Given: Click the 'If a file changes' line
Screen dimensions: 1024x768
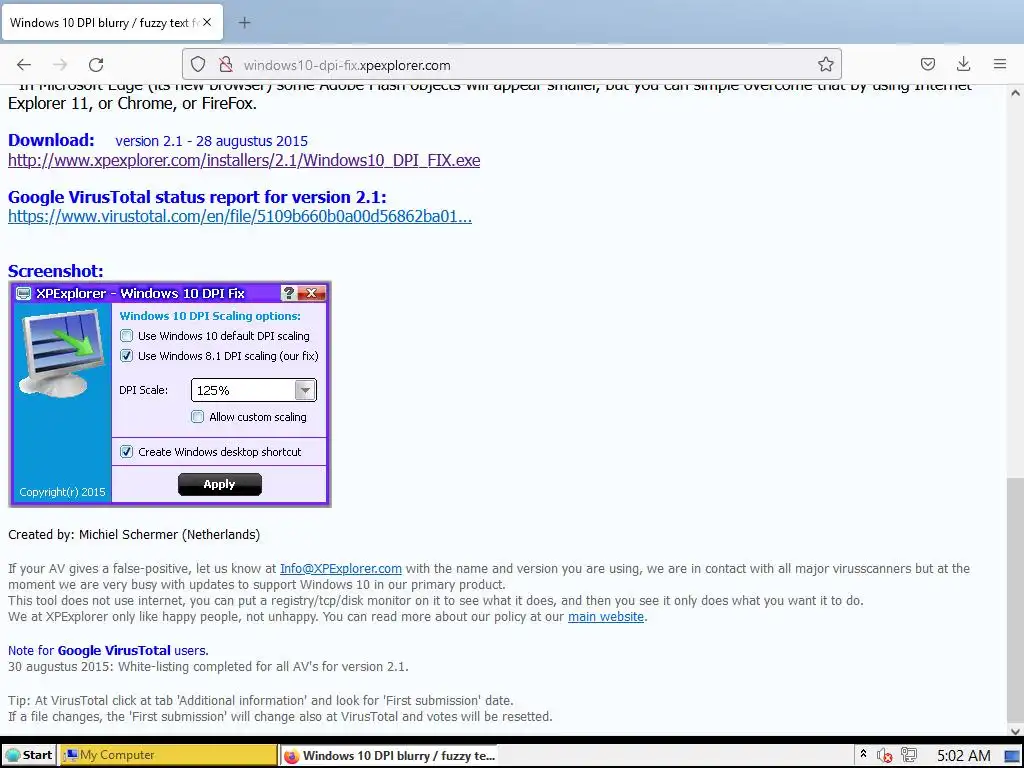Looking at the screenshot, I should pyautogui.click(x=280, y=716).
